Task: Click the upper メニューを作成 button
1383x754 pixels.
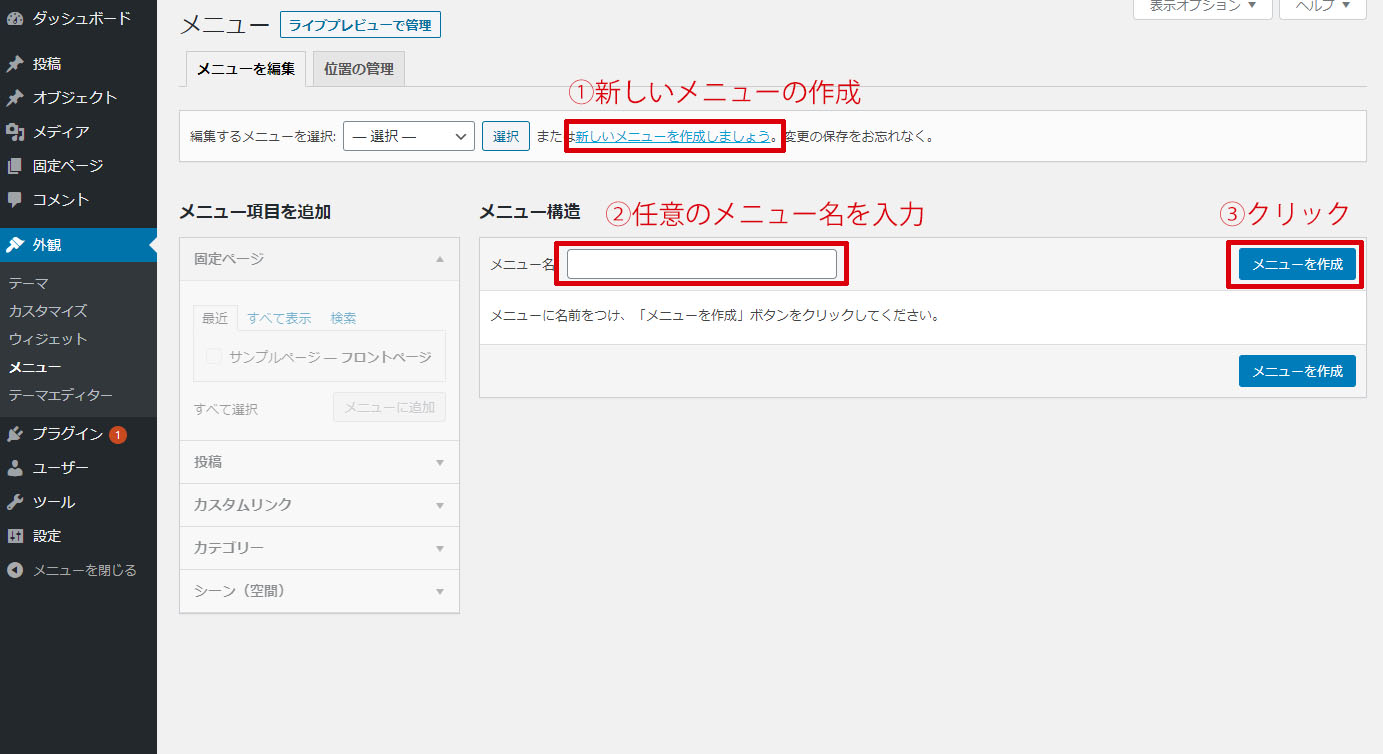Action: pos(1297,264)
